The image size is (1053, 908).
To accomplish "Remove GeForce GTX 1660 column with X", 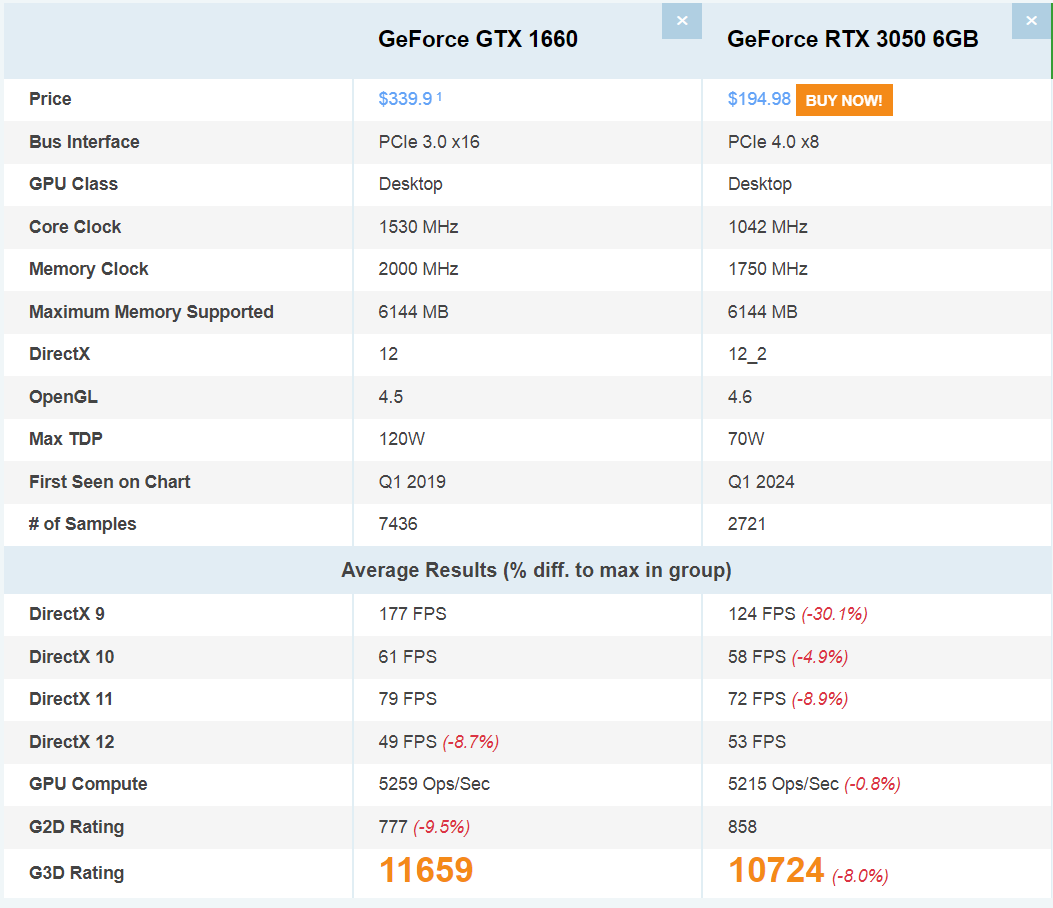I will pos(682,21).
